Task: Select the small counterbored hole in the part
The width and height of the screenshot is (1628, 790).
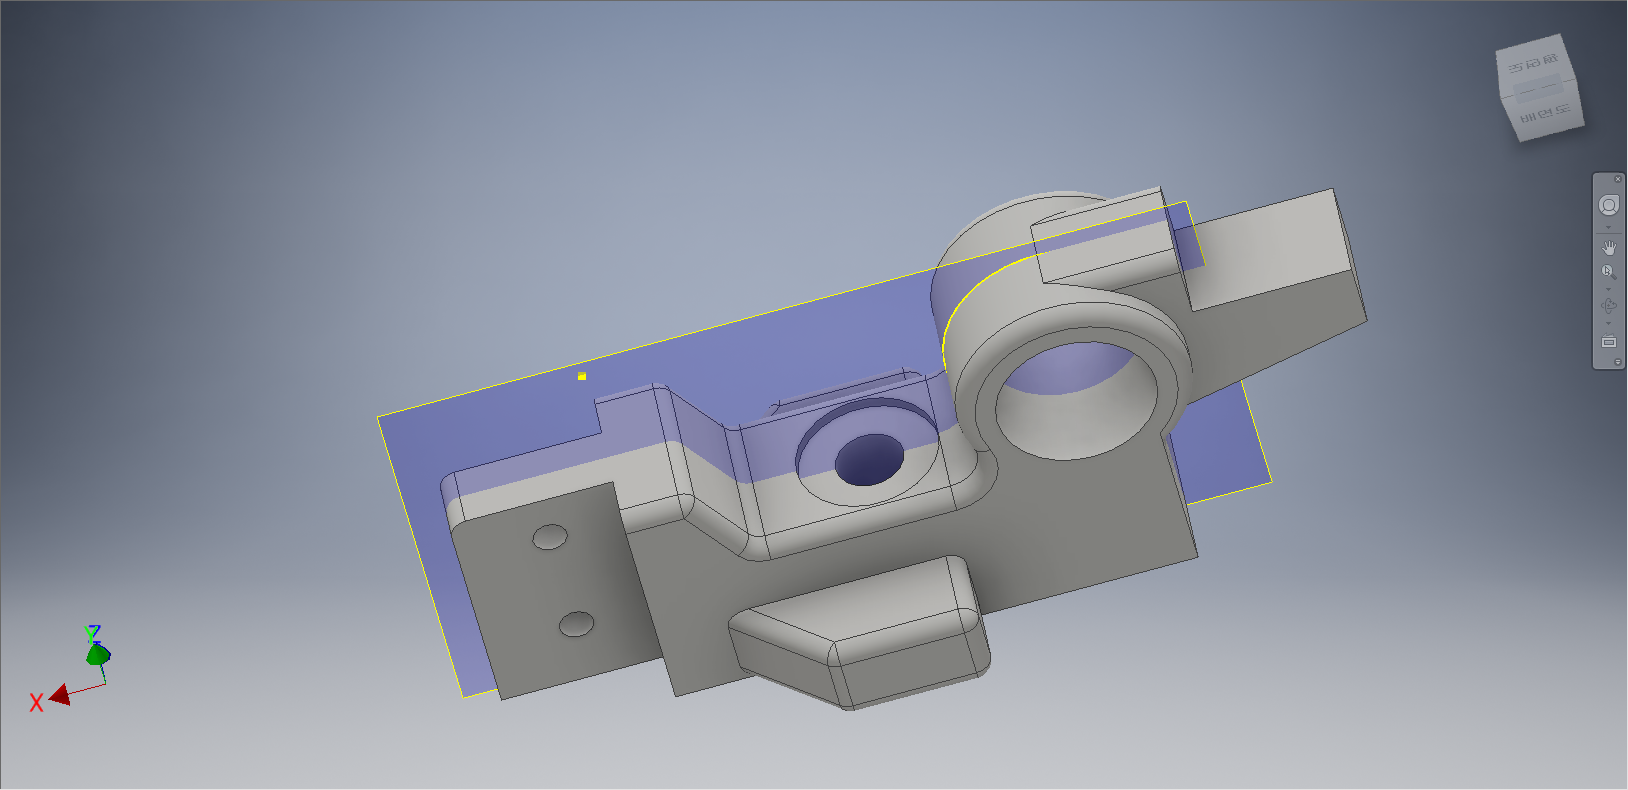Action: [869, 460]
